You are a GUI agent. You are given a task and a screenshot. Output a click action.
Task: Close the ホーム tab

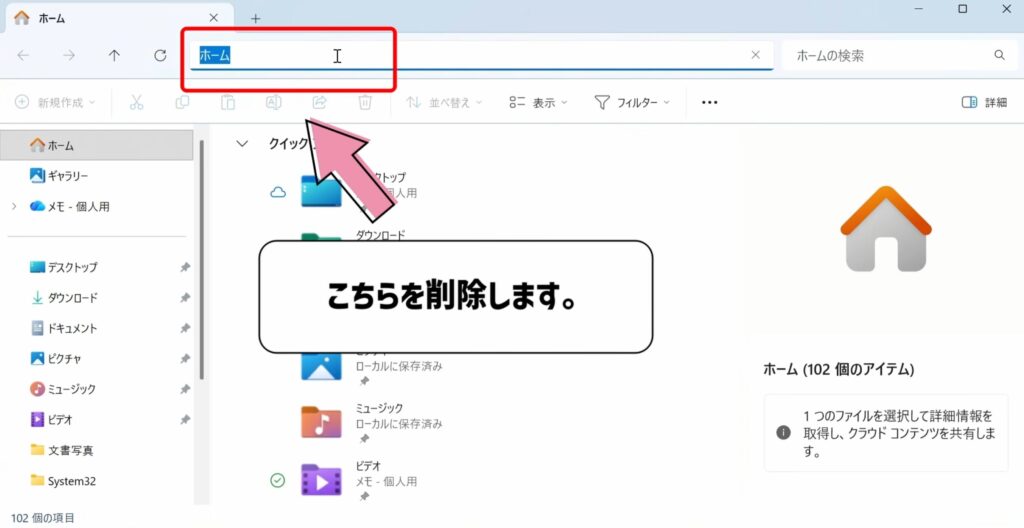(x=214, y=18)
